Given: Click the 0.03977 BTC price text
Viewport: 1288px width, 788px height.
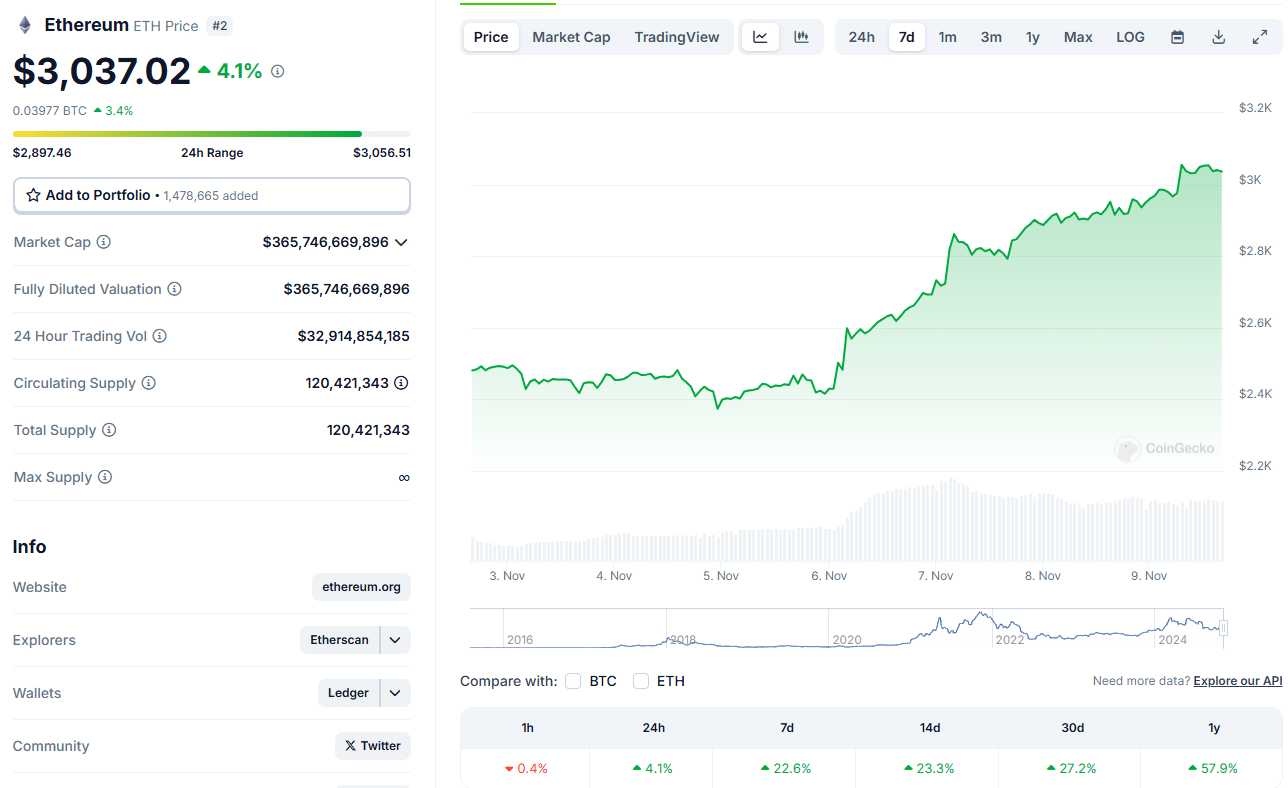Looking at the screenshot, I should [50, 111].
